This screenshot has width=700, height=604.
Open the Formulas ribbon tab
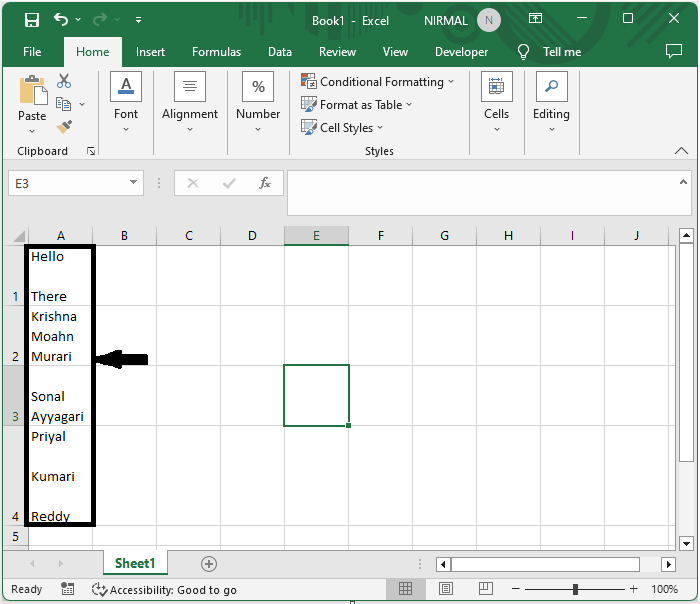click(216, 52)
